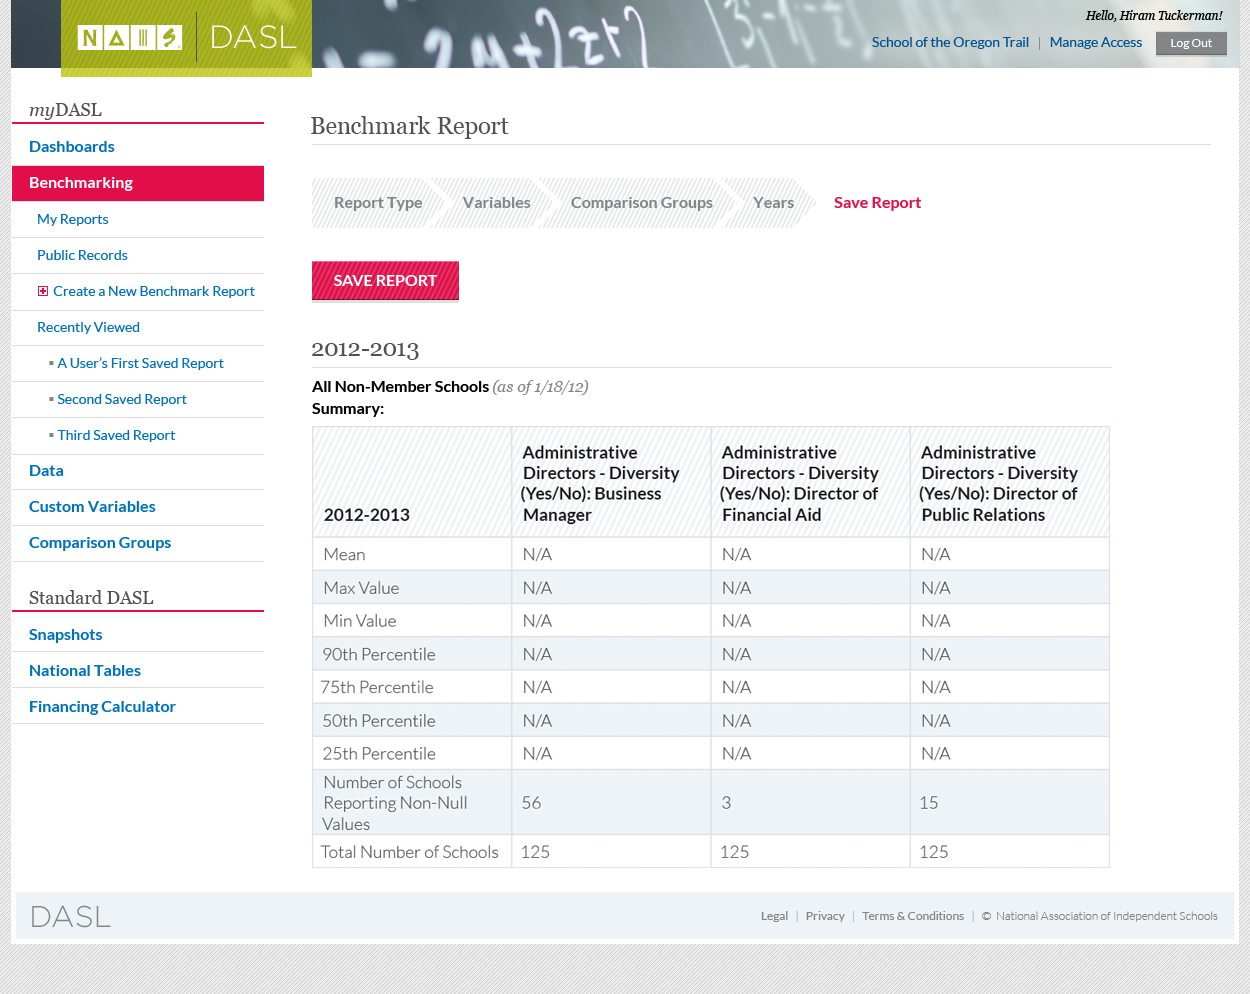Open Manage Access
The height and width of the screenshot is (994, 1250).
1096,42
